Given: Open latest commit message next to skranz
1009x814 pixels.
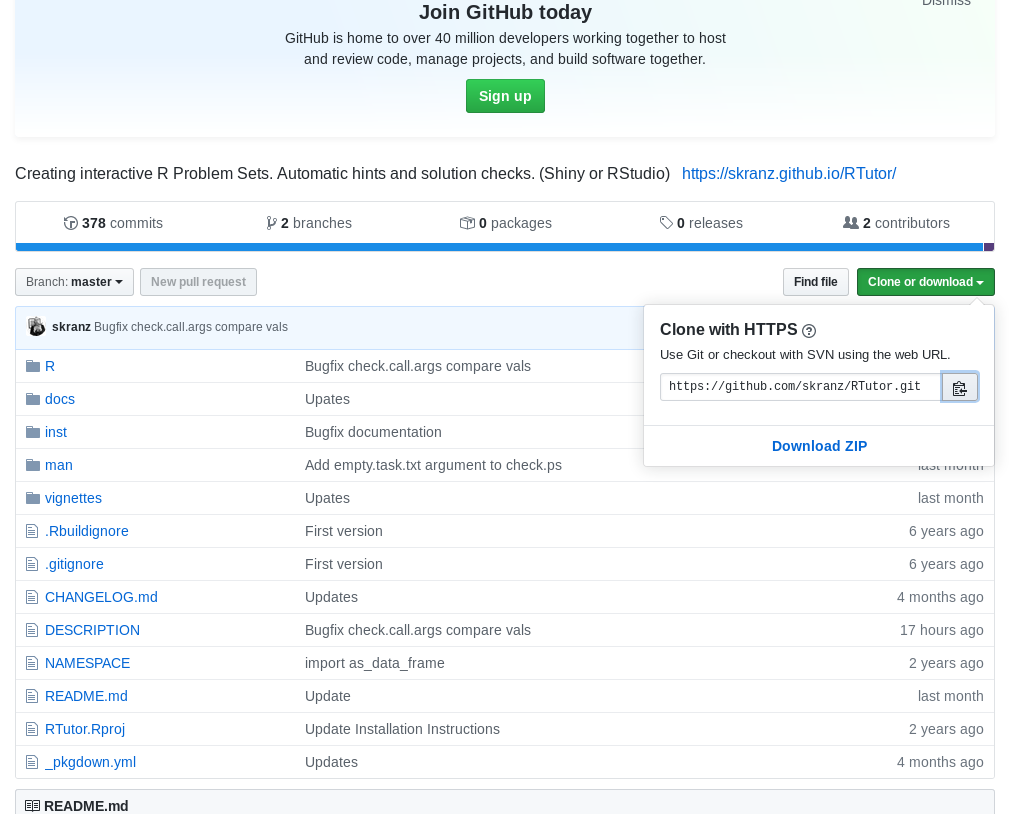Looking at the screenshot, I should click(x=191, y=327).
